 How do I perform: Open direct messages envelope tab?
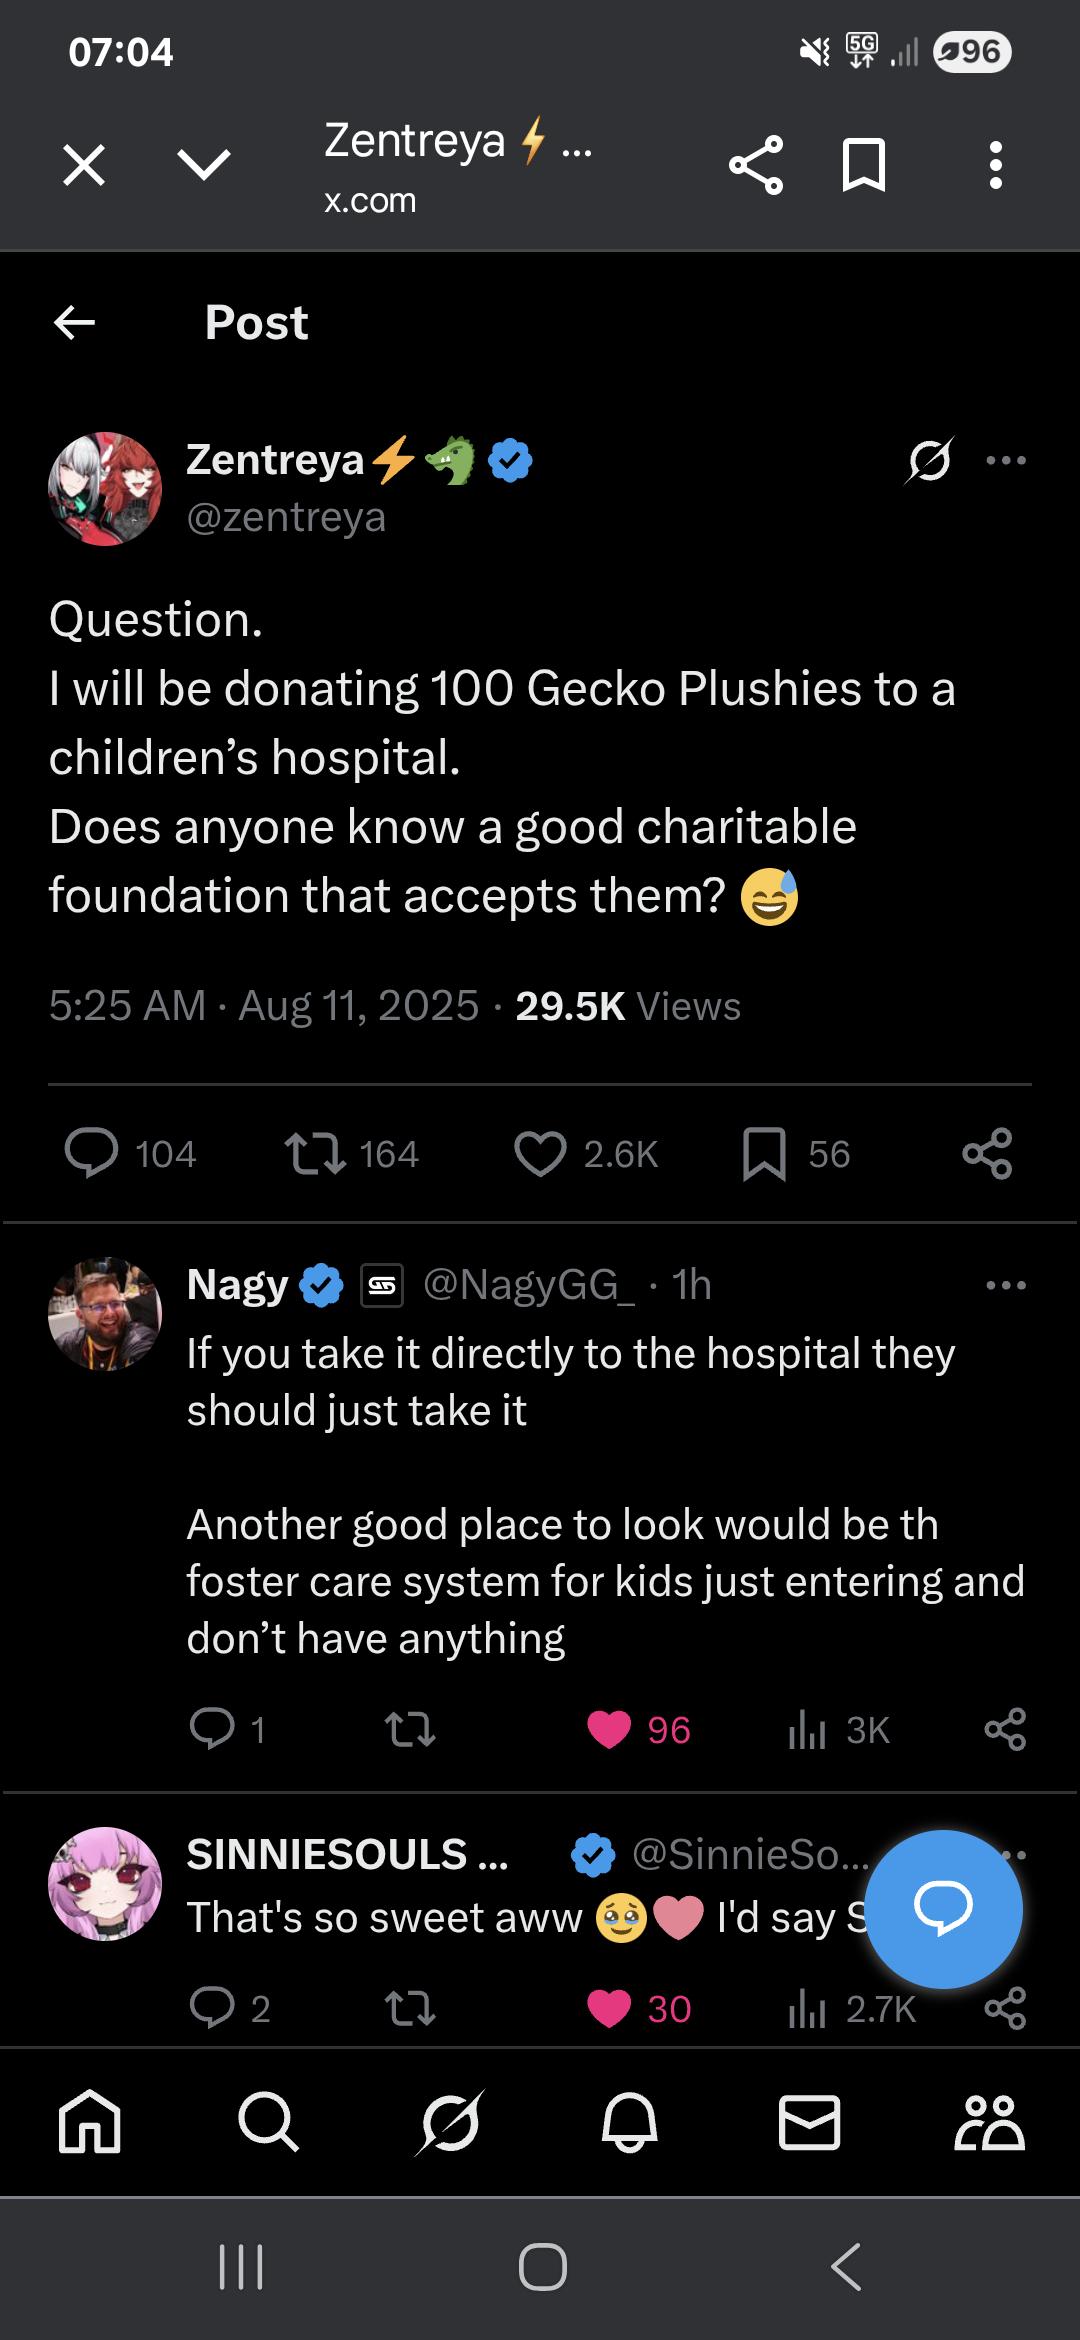[x=809, y=2122]
